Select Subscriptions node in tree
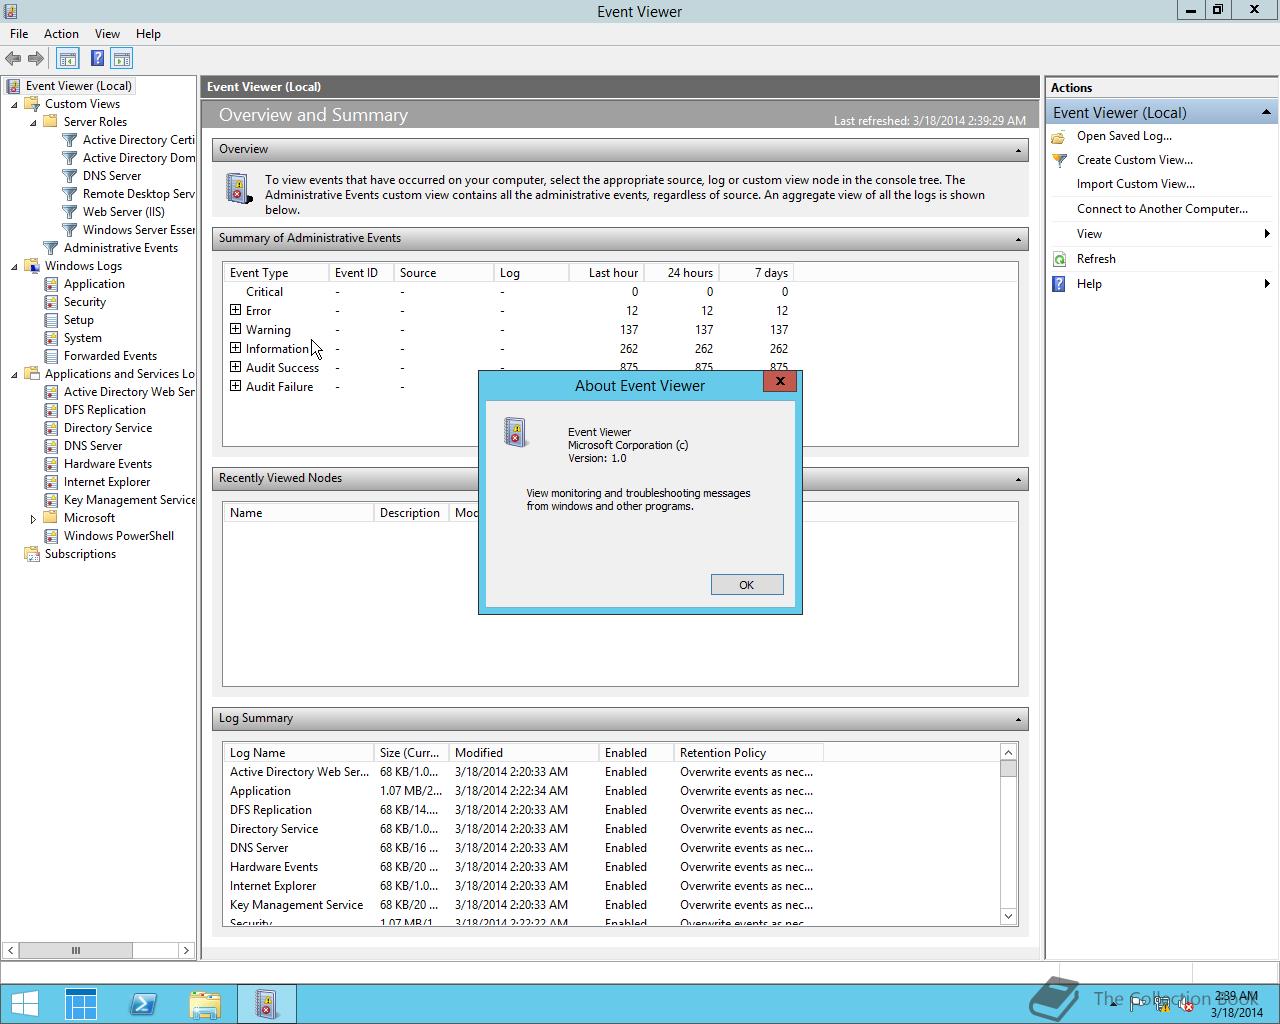Image resolution: width=1280 pixels, height=1024 pixels. pyautogui.click(x=80, y=554)
